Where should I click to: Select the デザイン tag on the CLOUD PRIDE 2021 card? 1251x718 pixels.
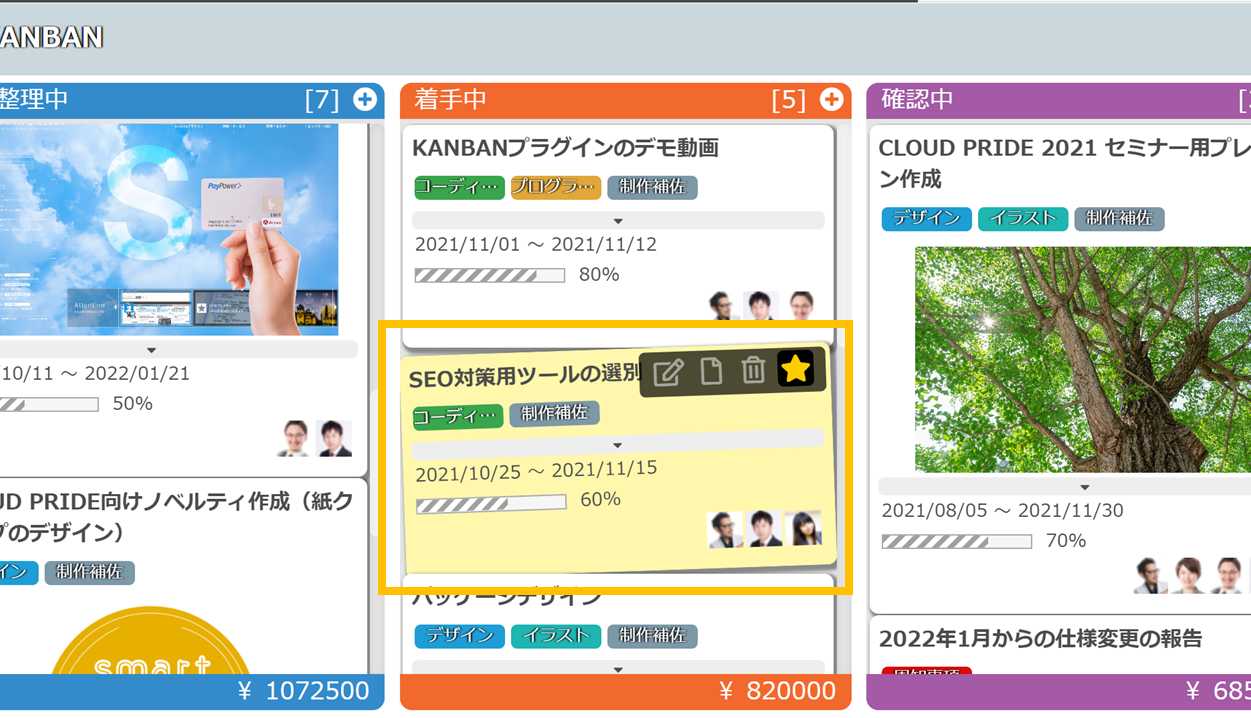pyautogui.click(x=927, y=218)
